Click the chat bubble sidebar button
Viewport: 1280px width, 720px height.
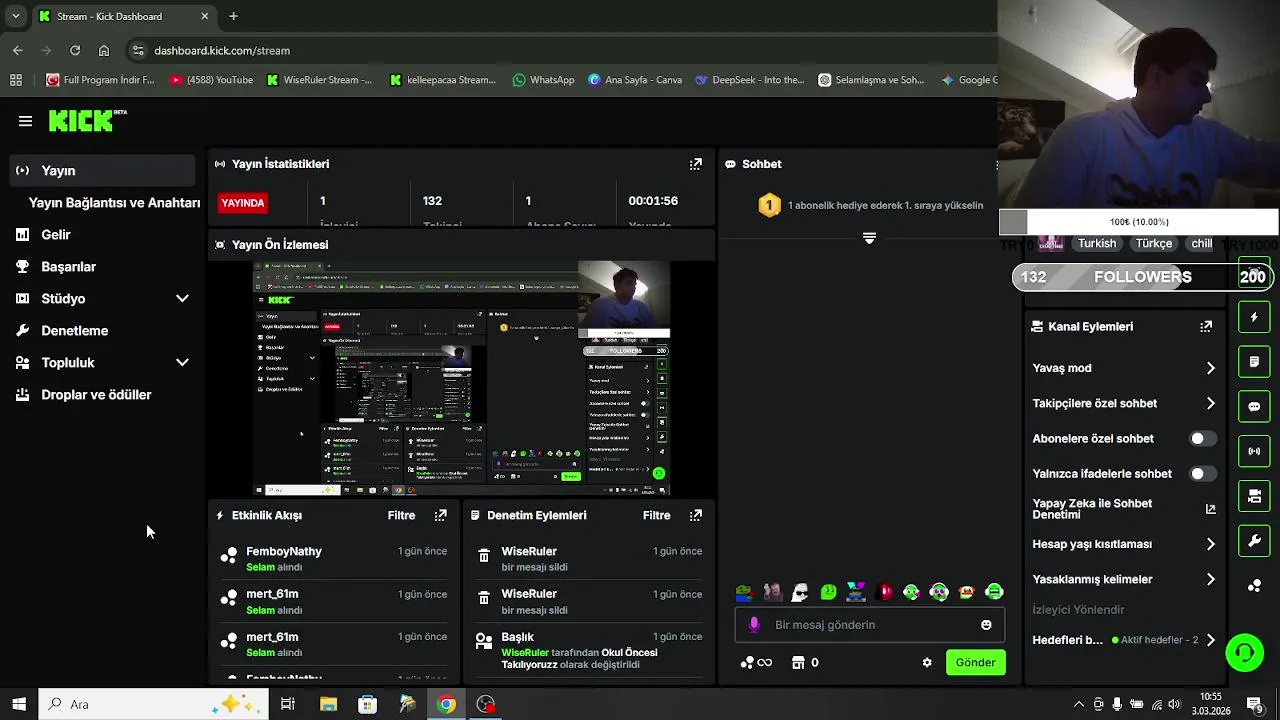point(1254,407)
